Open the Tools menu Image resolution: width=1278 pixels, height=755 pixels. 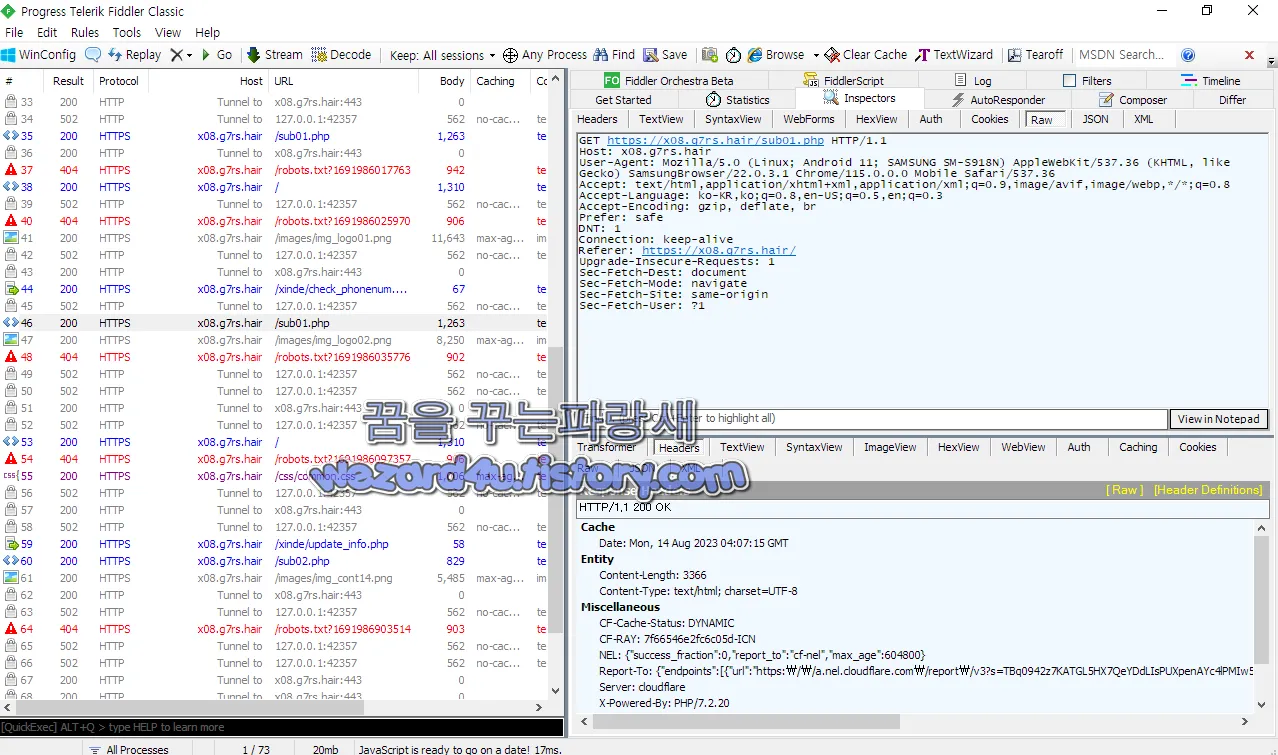click(127, 32)
